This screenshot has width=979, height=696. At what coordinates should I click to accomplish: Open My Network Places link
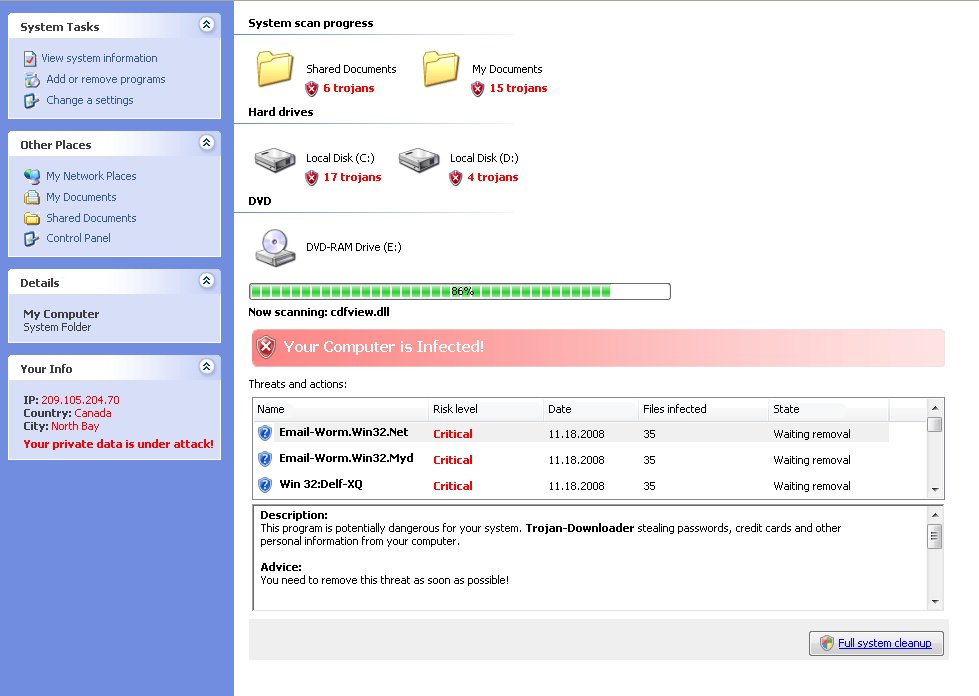pos(91,176)
